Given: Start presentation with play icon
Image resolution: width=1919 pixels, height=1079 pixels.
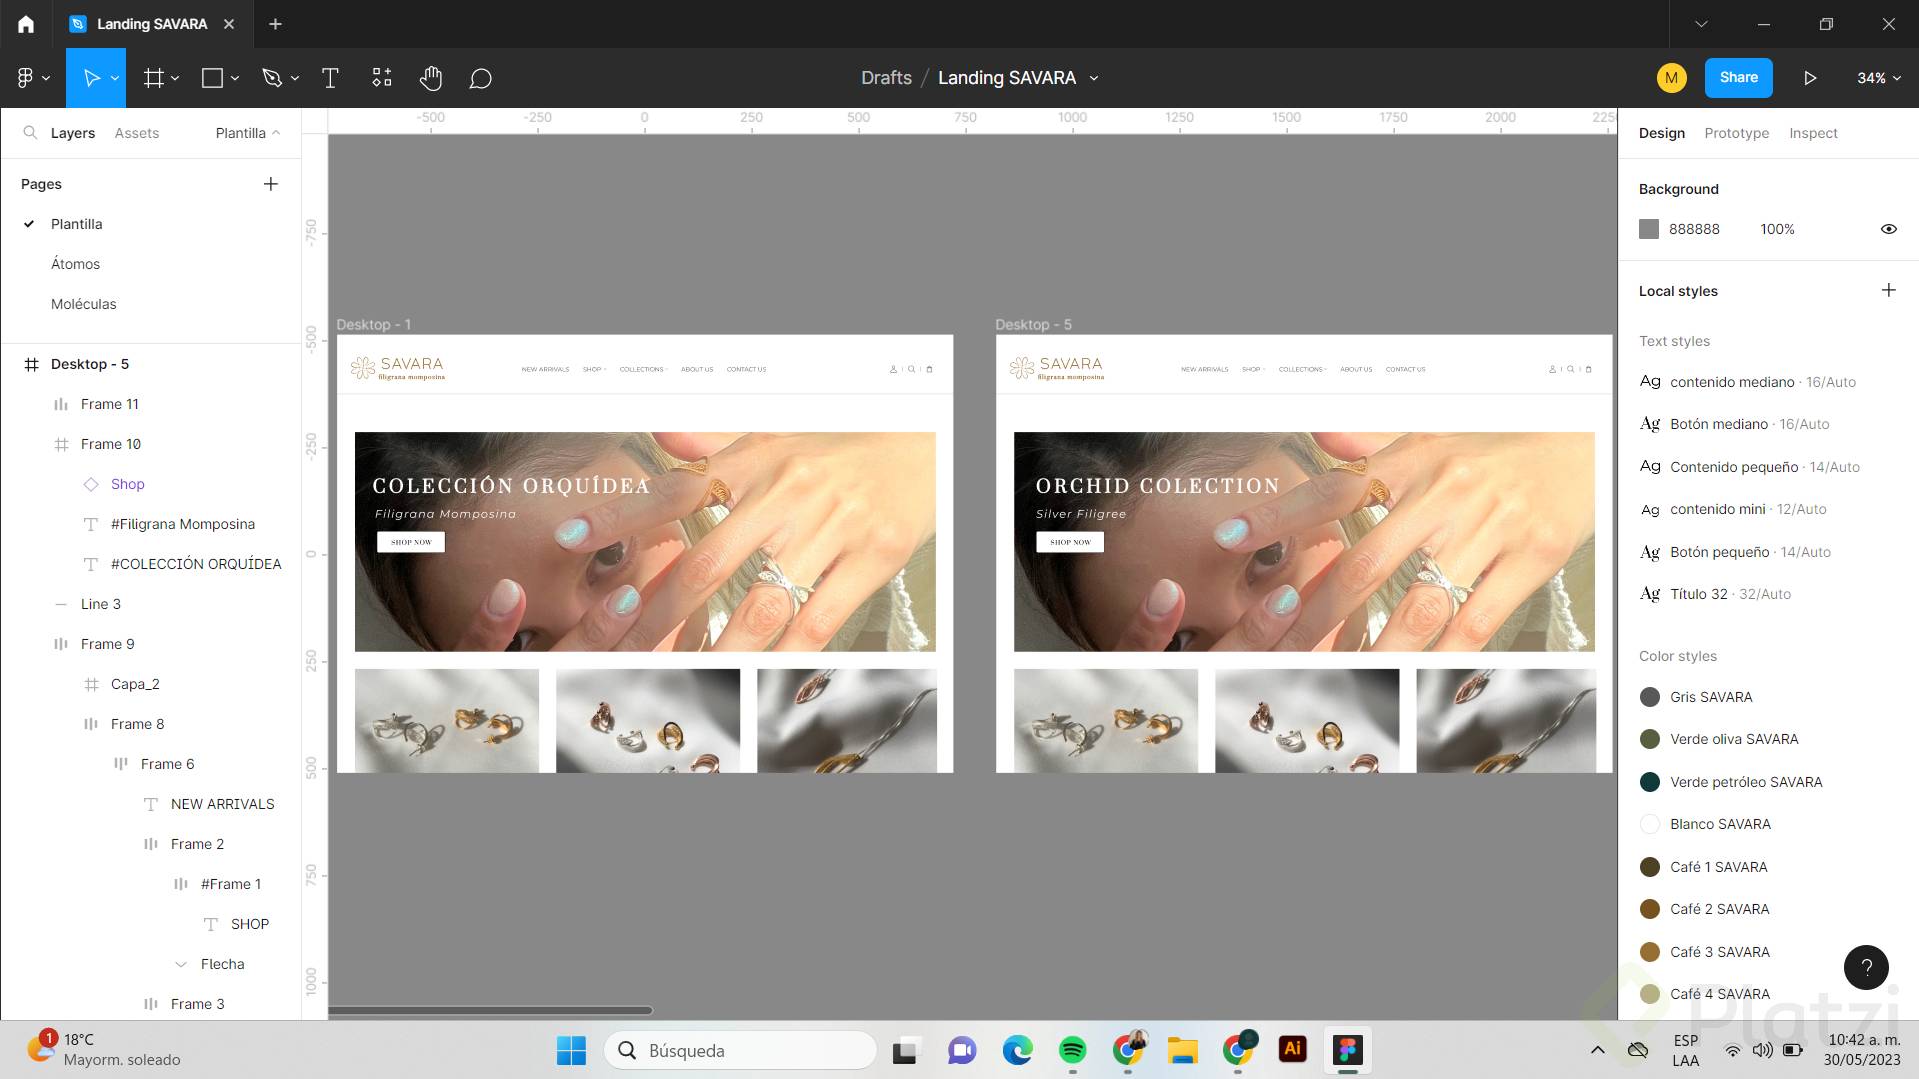Looking at the screenshot, I should click(1810, 78).
